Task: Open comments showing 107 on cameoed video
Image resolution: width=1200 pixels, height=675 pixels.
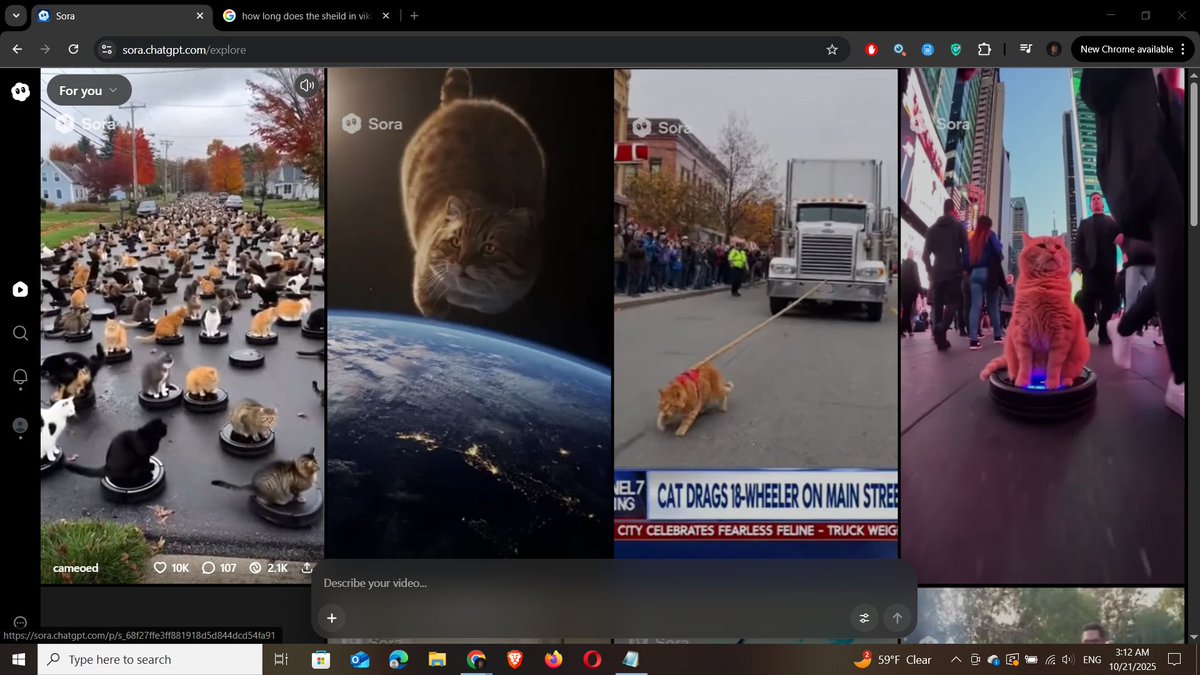Action: tap(219, 568)
